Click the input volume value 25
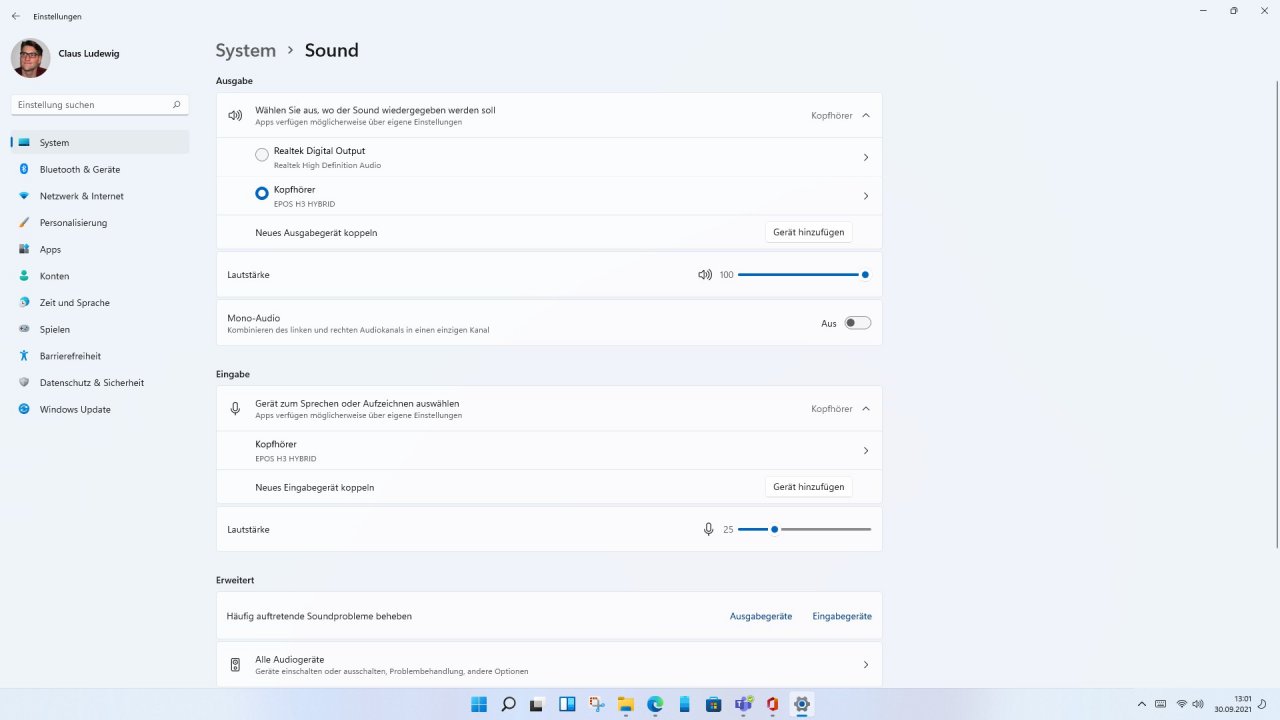The width and height of the screenshot is (1280, 720). click(728, 530)
